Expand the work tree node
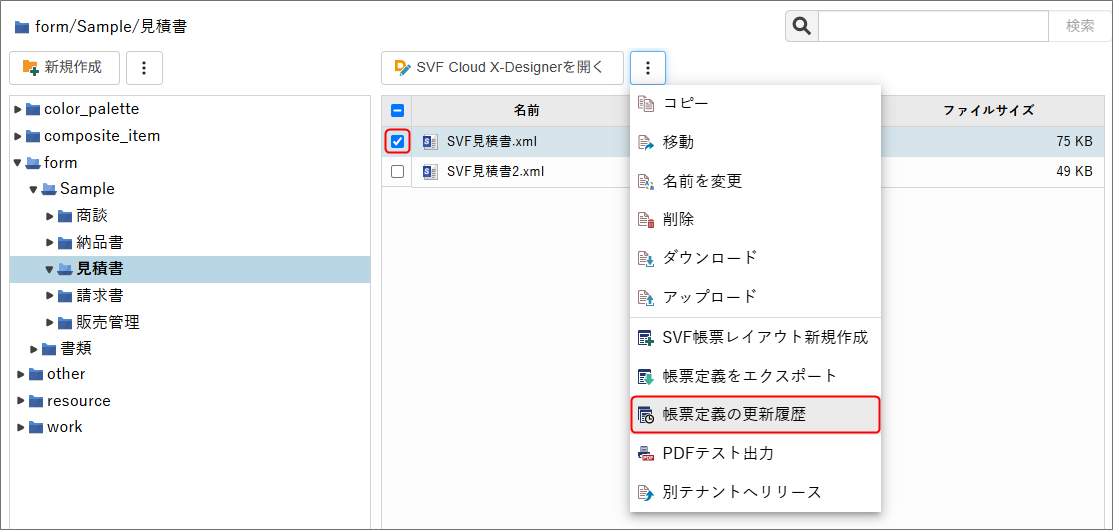 [21, 427]
